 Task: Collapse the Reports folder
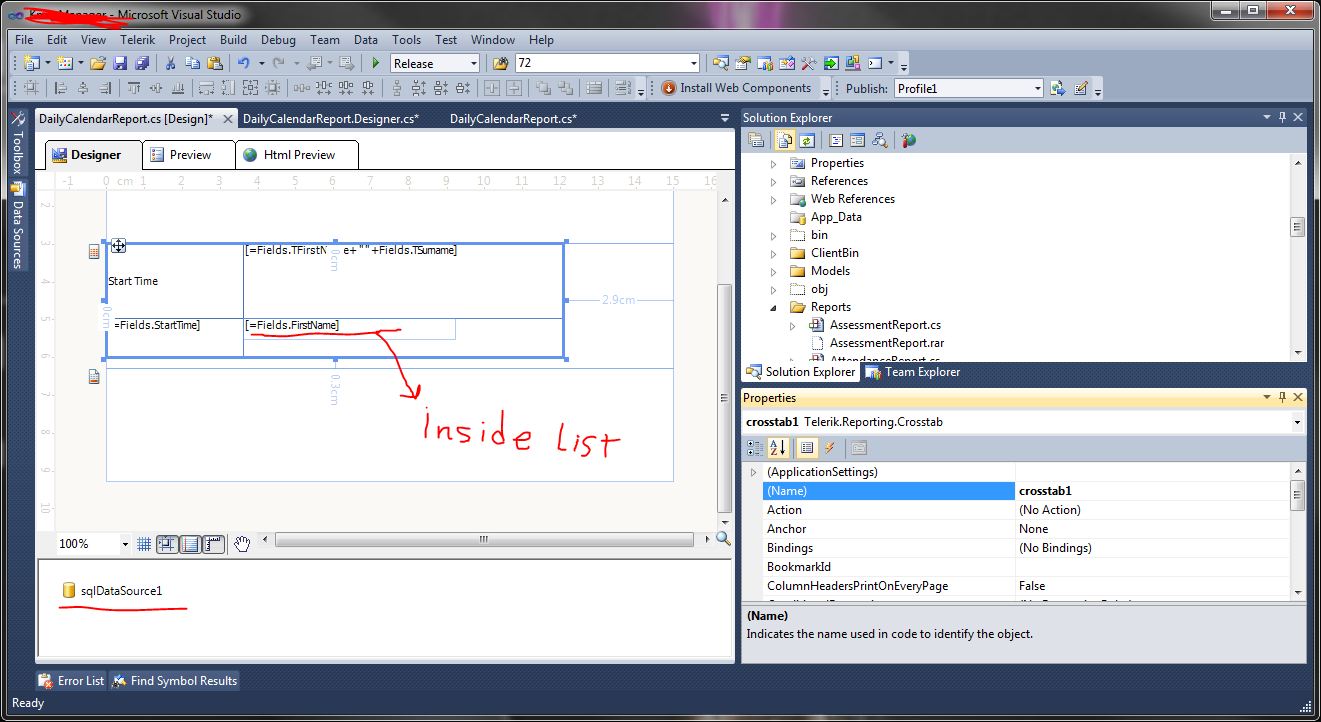pos(773,307)
